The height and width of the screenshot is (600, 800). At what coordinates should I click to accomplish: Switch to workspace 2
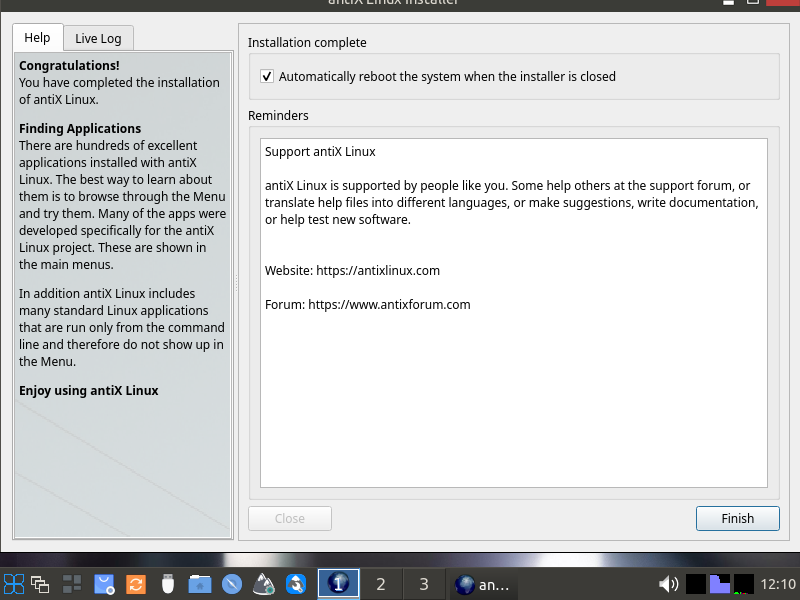[380, 584]
